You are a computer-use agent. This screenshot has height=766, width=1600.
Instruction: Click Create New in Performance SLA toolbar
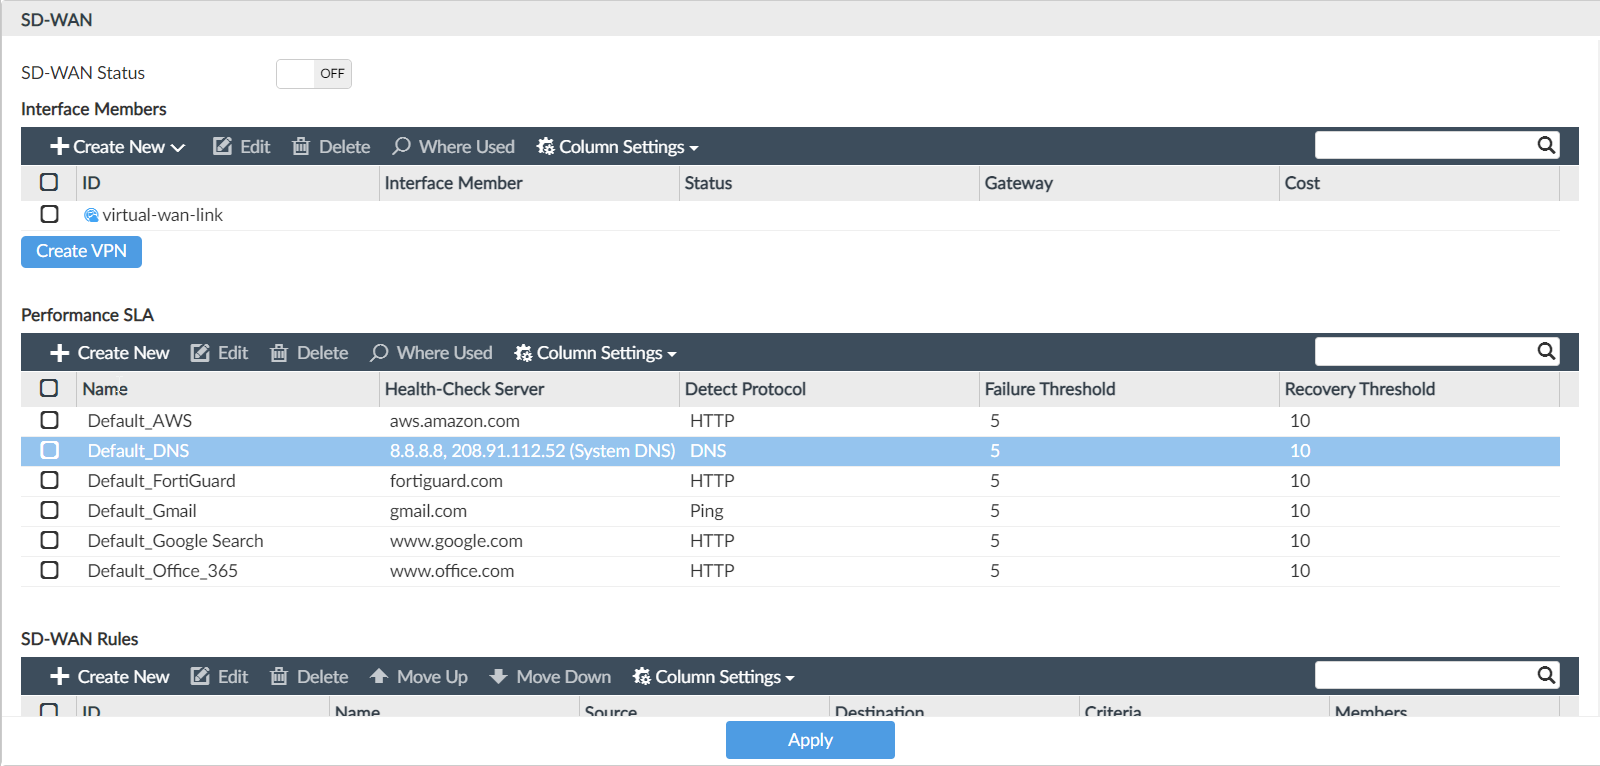point(110,353)
